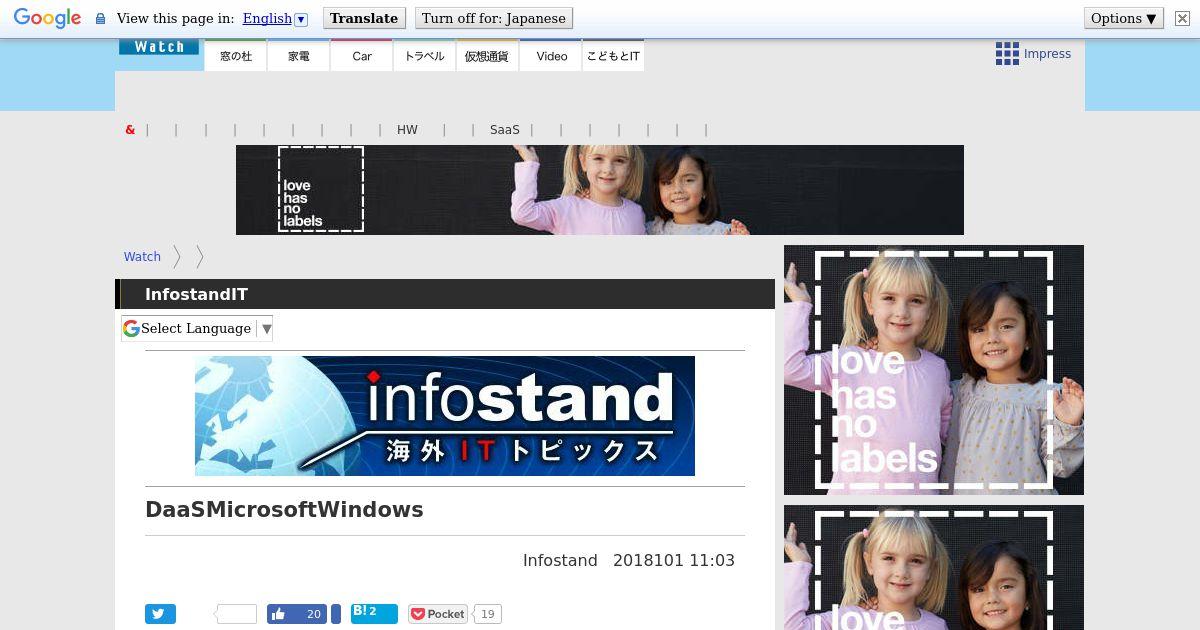Click the Hatena bookmark B! button
Screen dimensions: 1200x630
pyautogui.click(x=374, y=613)
